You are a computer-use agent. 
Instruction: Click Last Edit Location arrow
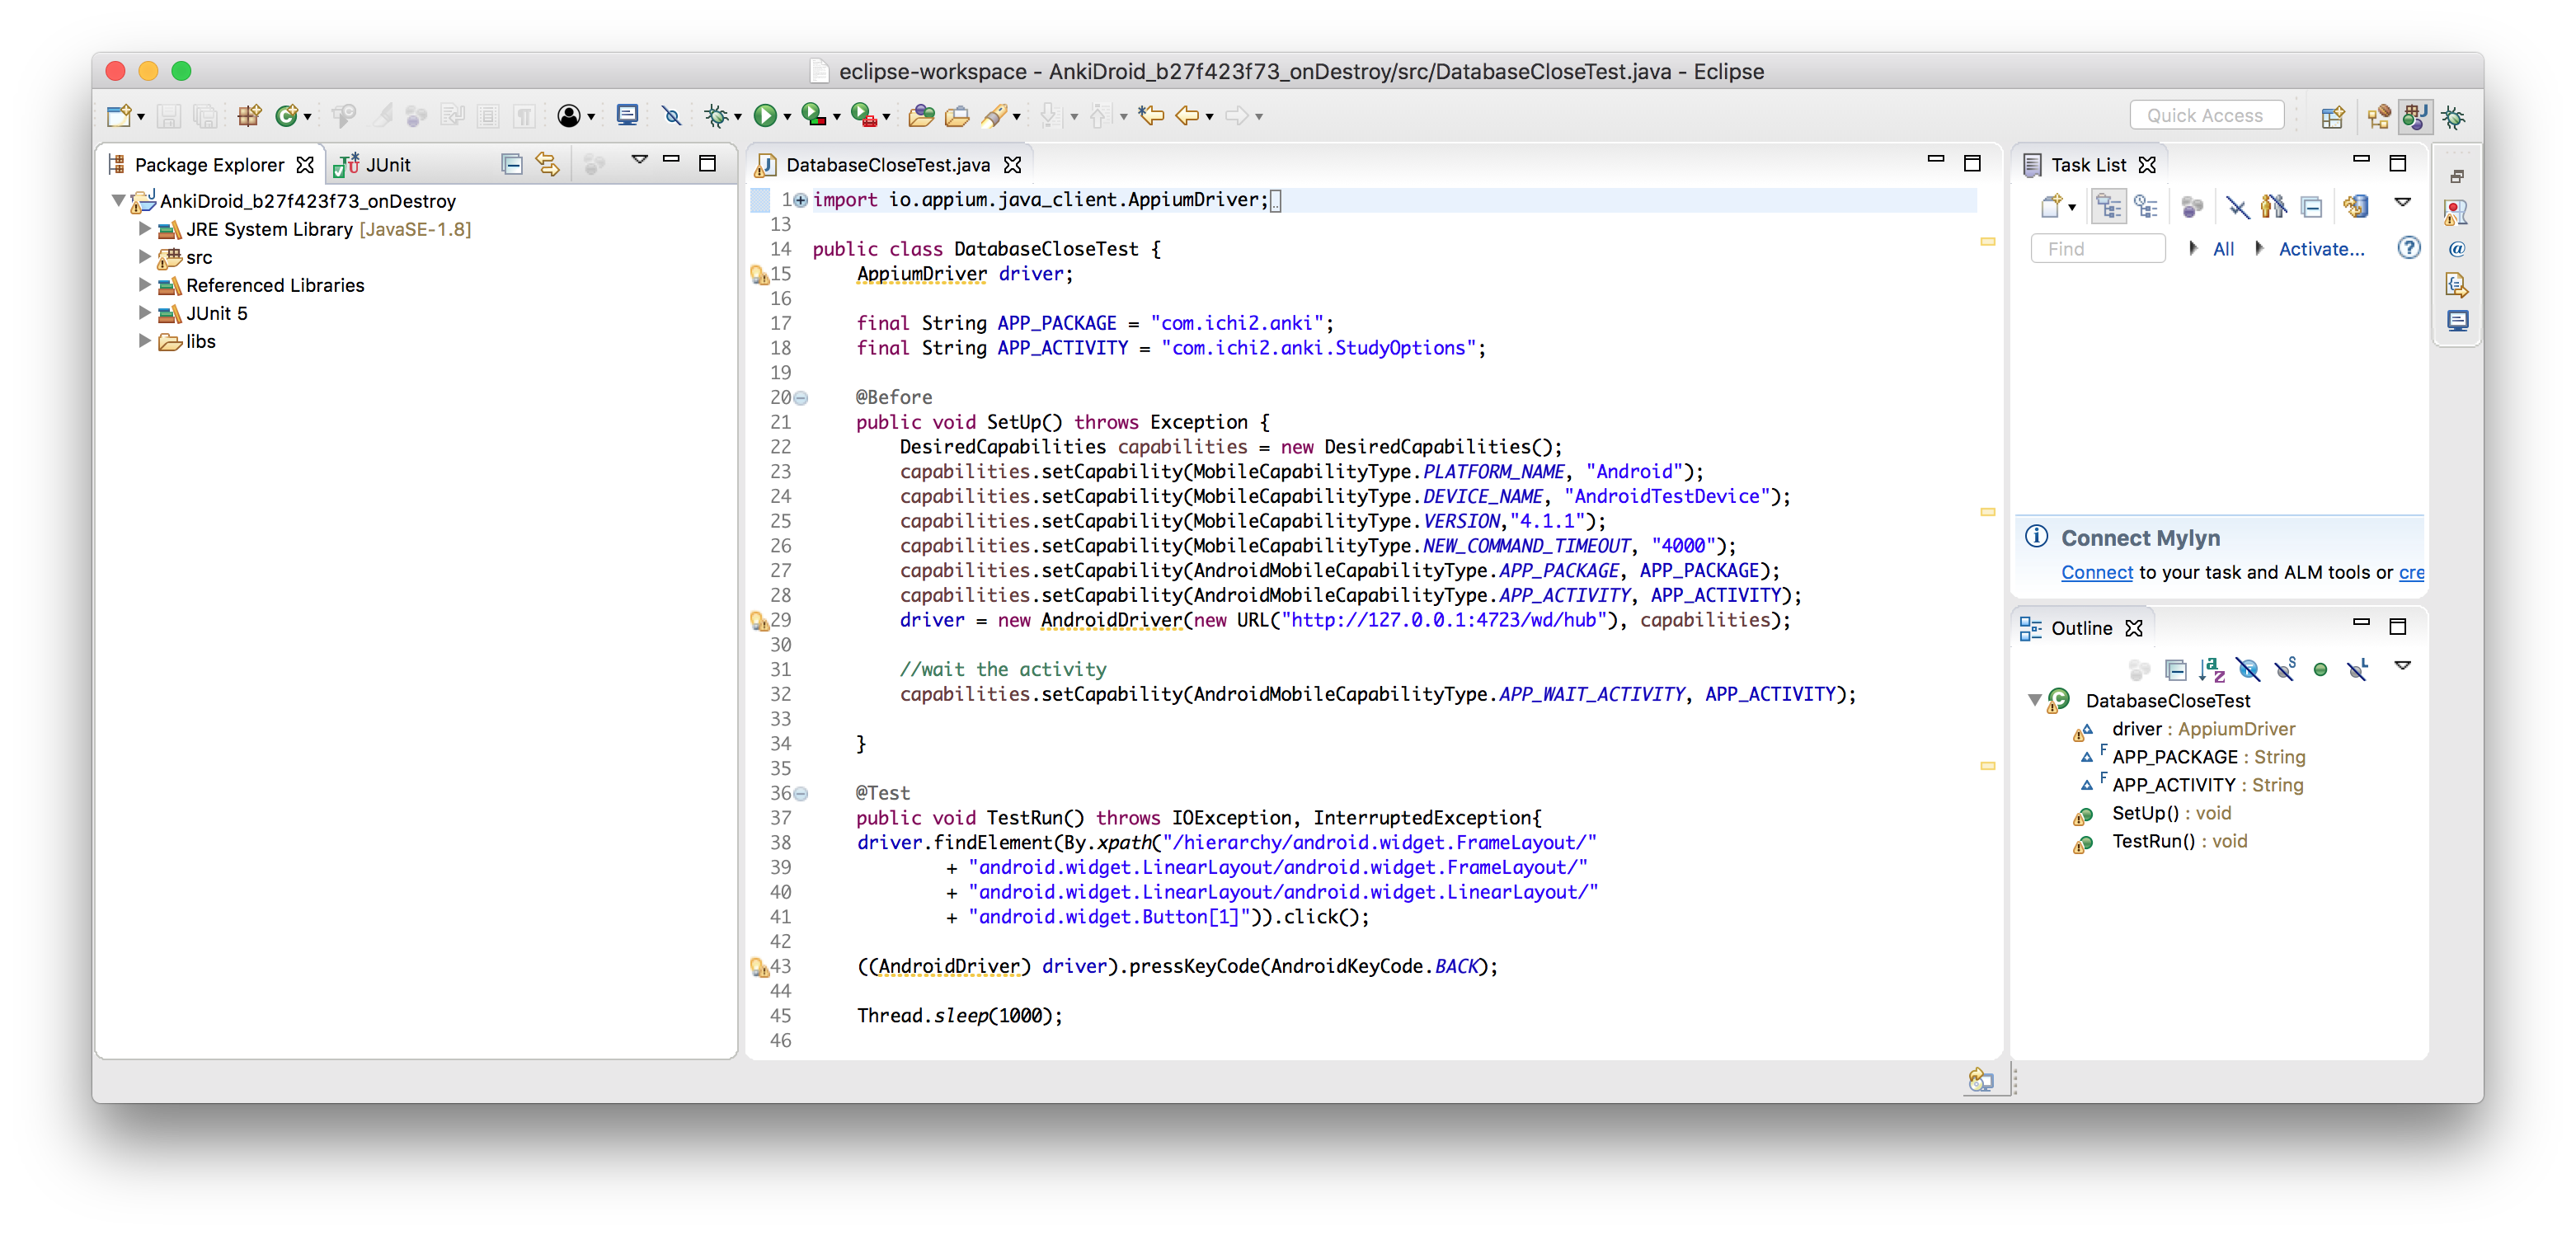pyautogui.click(x=1151, y=116)
